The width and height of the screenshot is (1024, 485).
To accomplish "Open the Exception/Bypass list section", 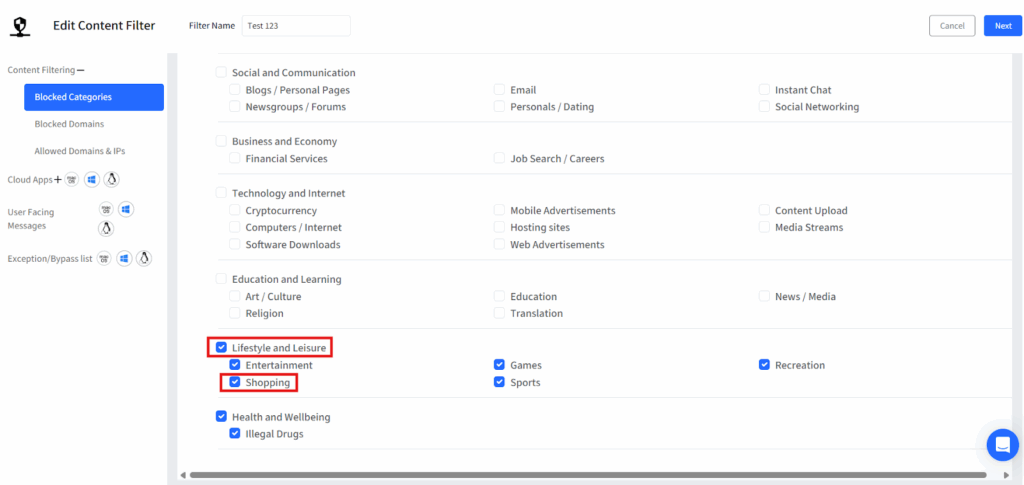I will point(50,258).
